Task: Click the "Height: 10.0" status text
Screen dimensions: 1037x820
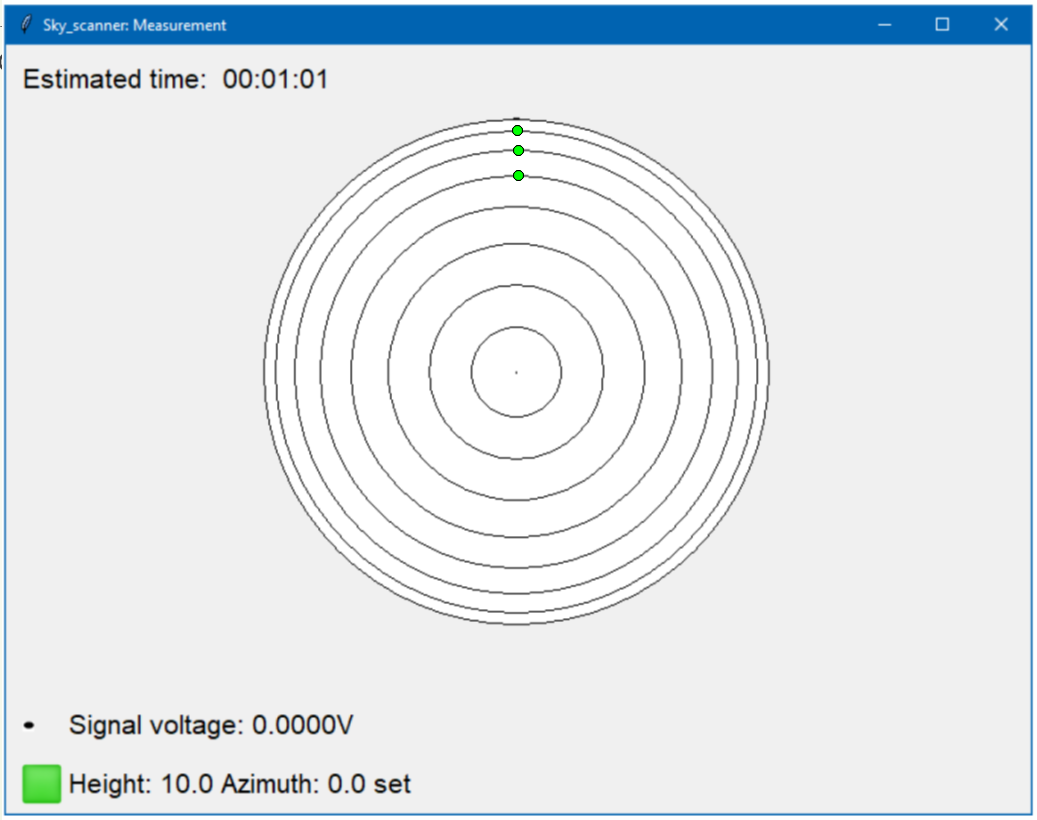Action: [141, 784]
